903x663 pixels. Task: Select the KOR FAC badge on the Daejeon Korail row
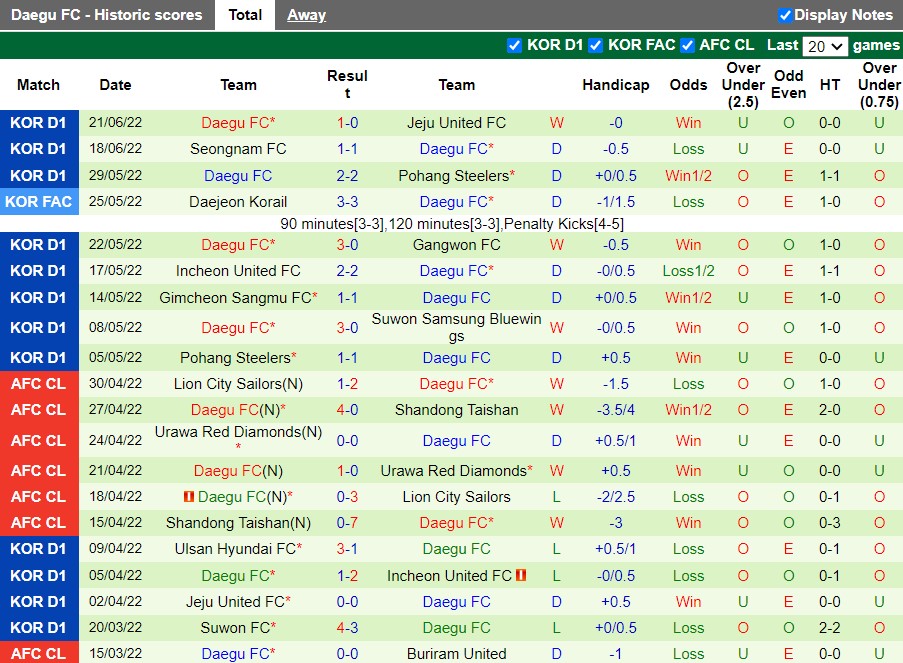(x=39, y=201)
